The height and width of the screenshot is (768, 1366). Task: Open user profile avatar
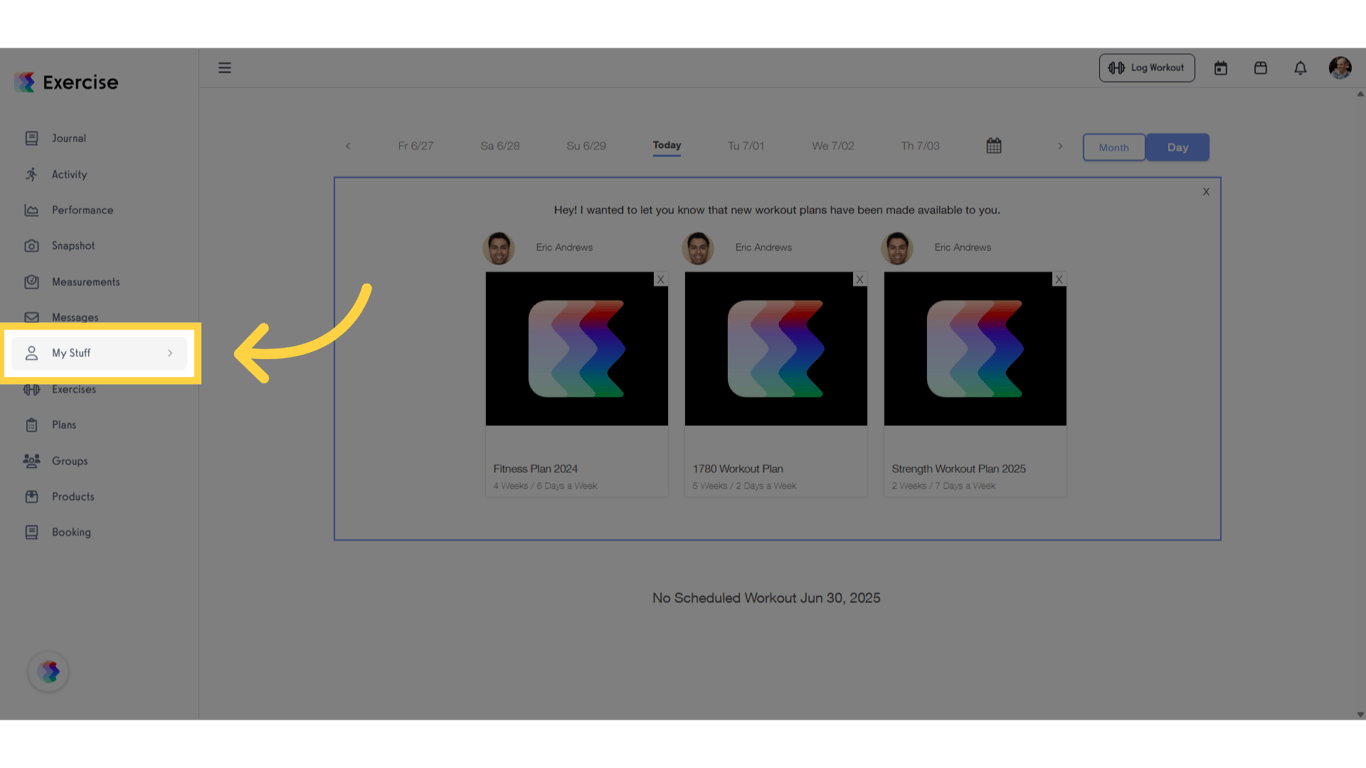[x=1340, y=67]
